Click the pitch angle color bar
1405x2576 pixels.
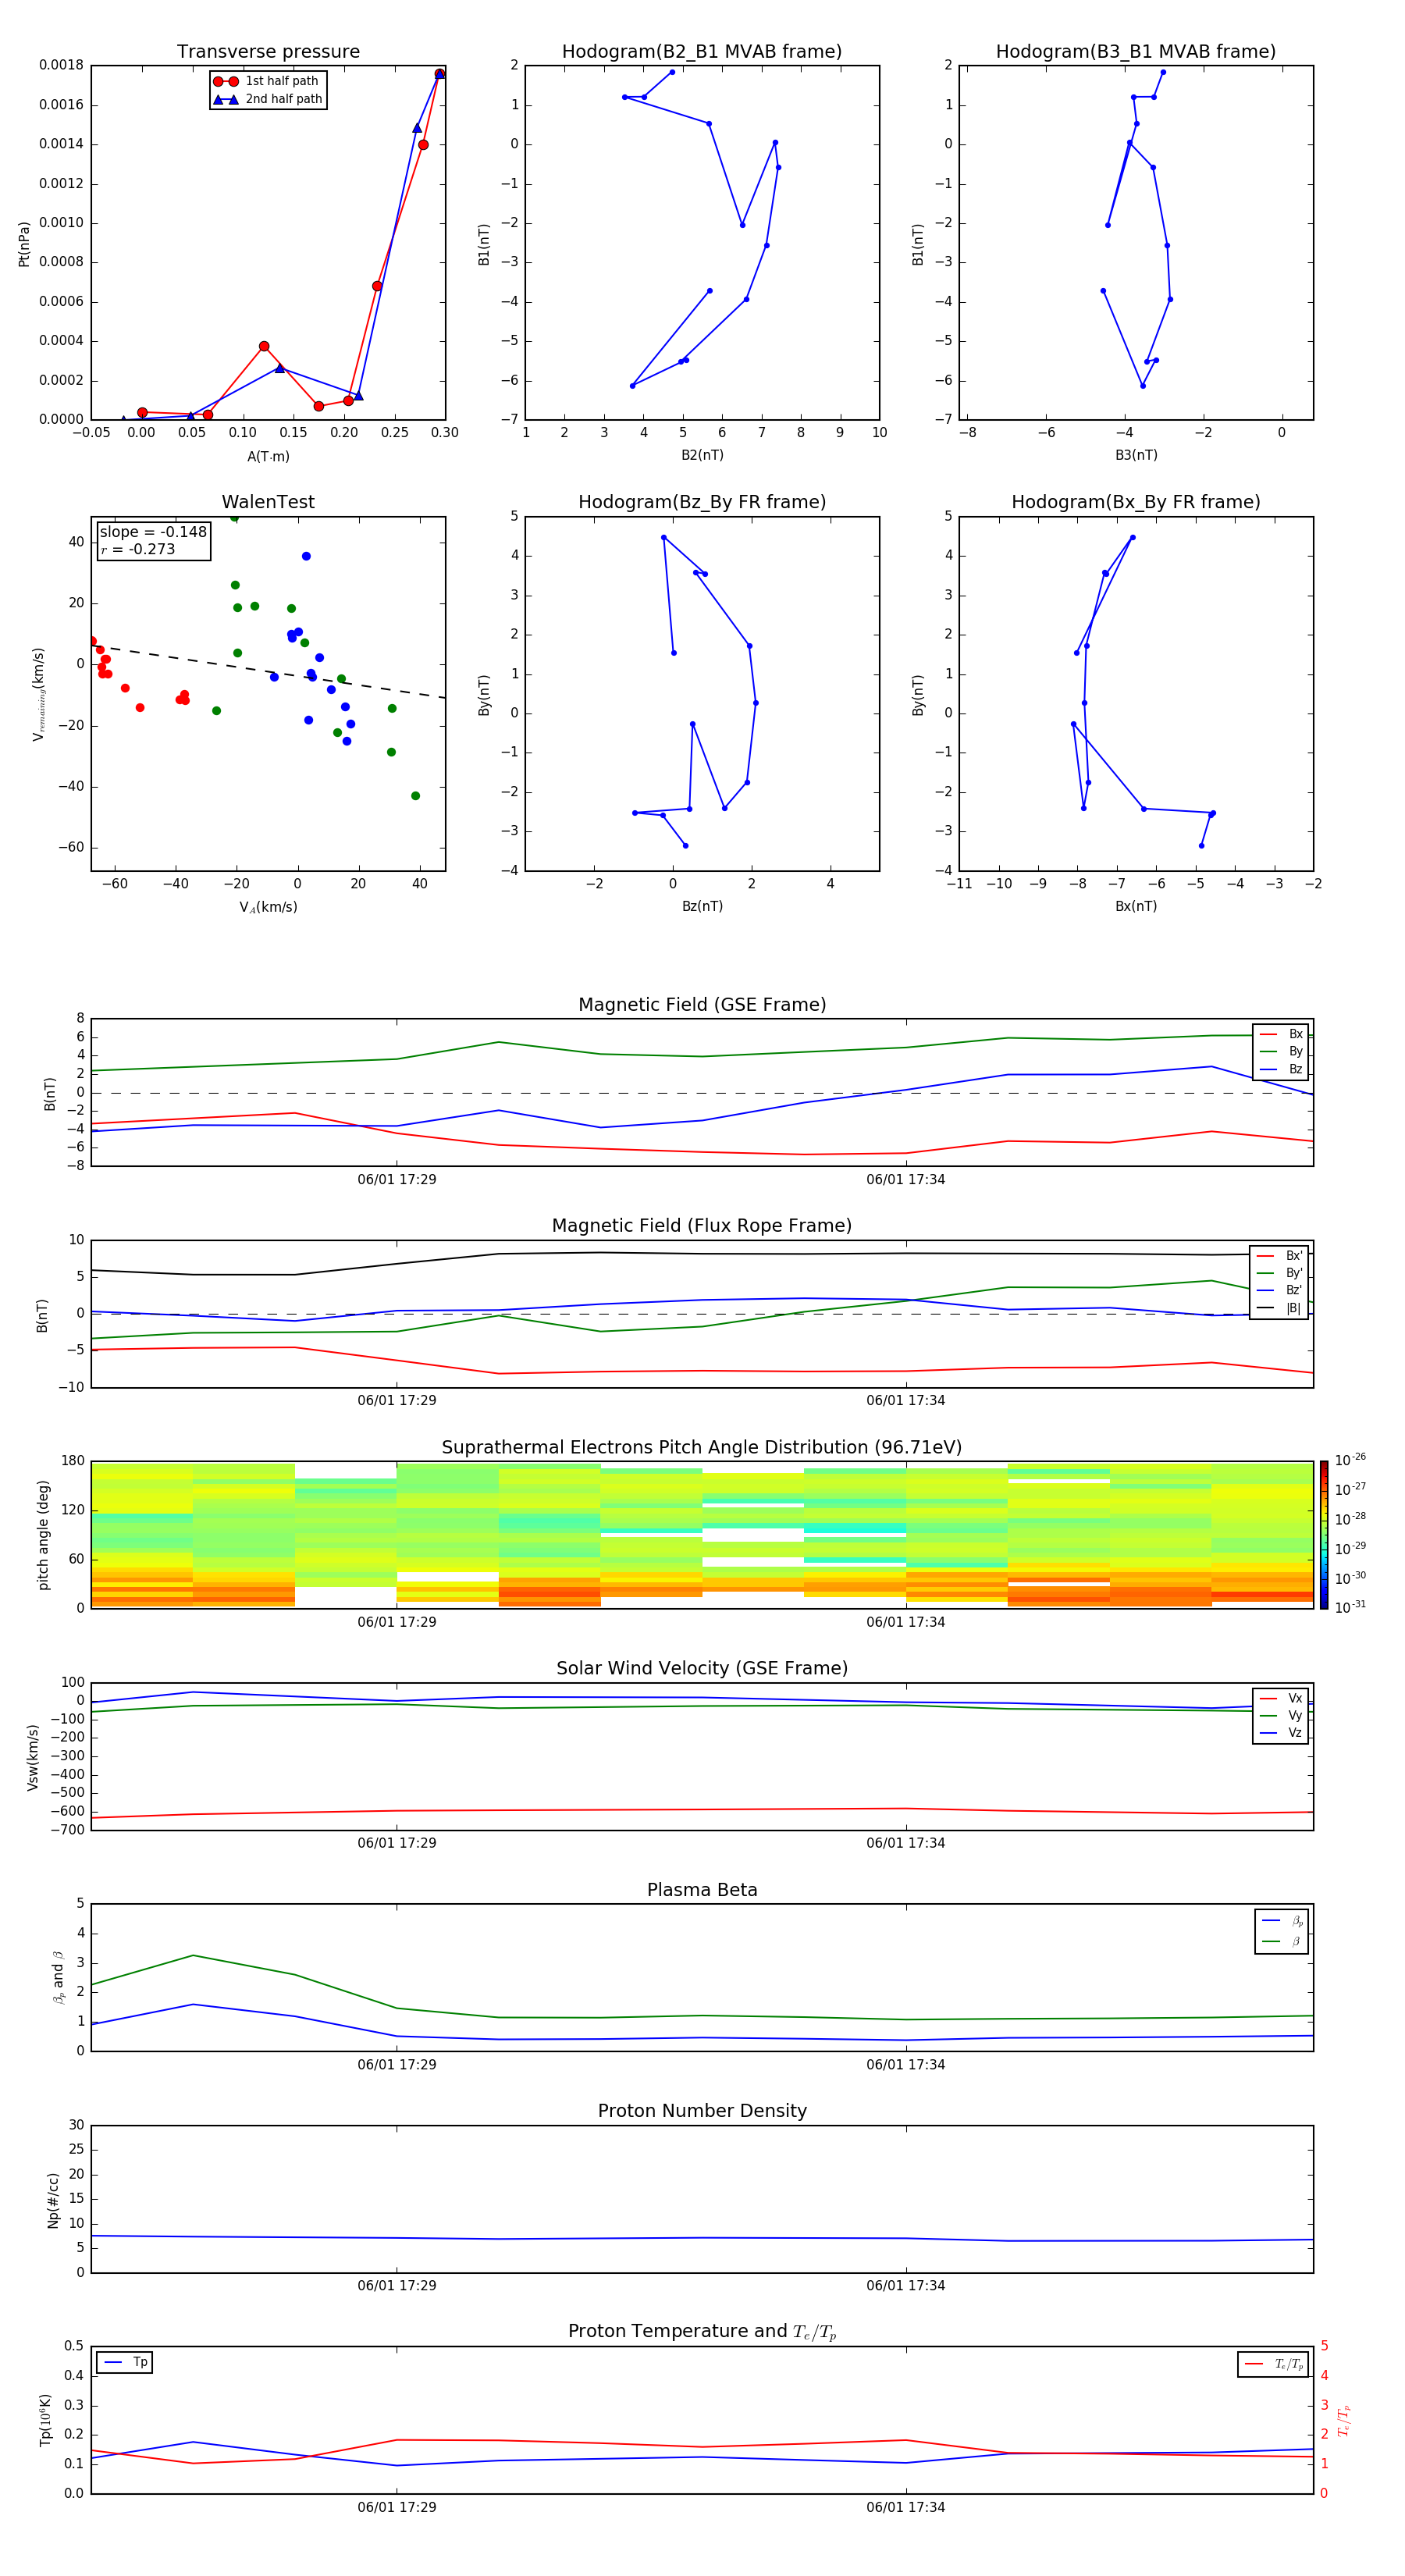1324,1535
